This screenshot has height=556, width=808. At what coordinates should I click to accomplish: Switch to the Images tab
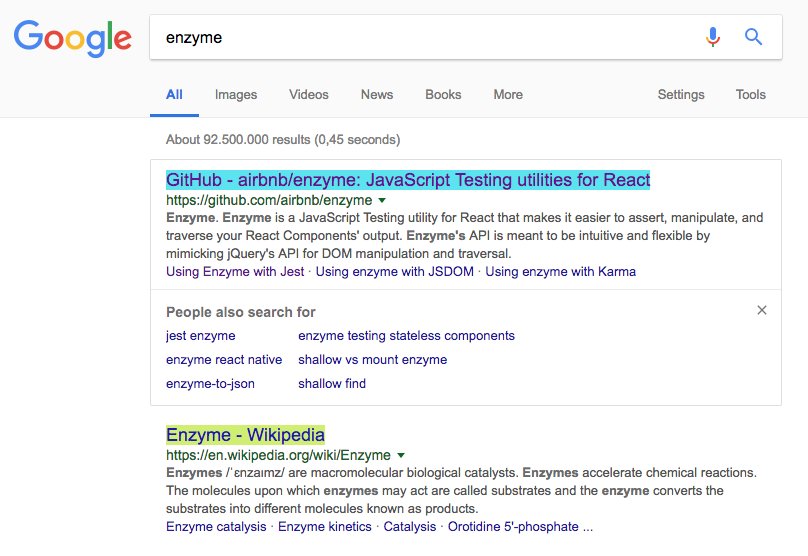tap(236, 94)
